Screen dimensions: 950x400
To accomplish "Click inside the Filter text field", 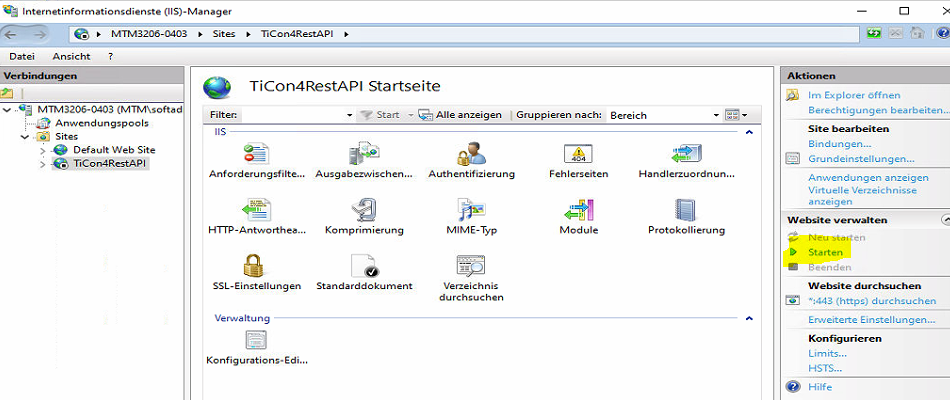I will 295,115.
